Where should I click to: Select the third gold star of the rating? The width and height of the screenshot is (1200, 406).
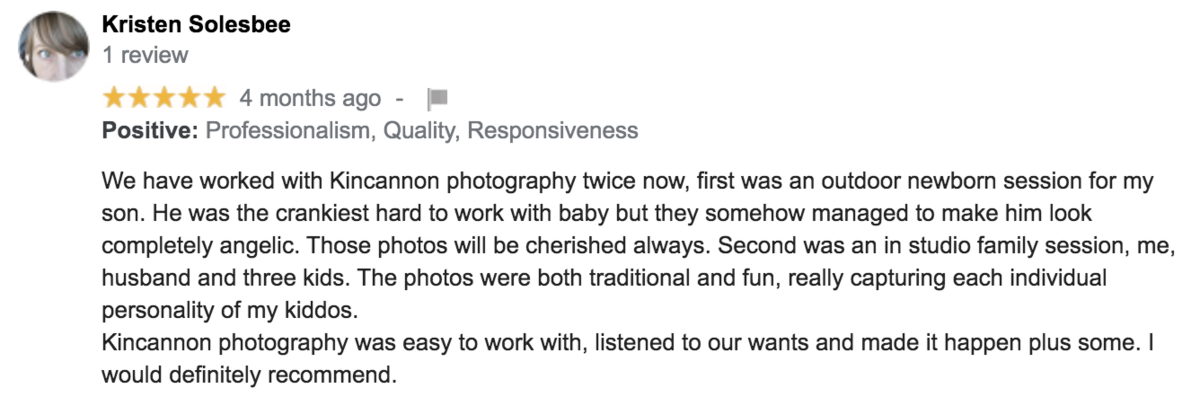click(x=164, y=97)
